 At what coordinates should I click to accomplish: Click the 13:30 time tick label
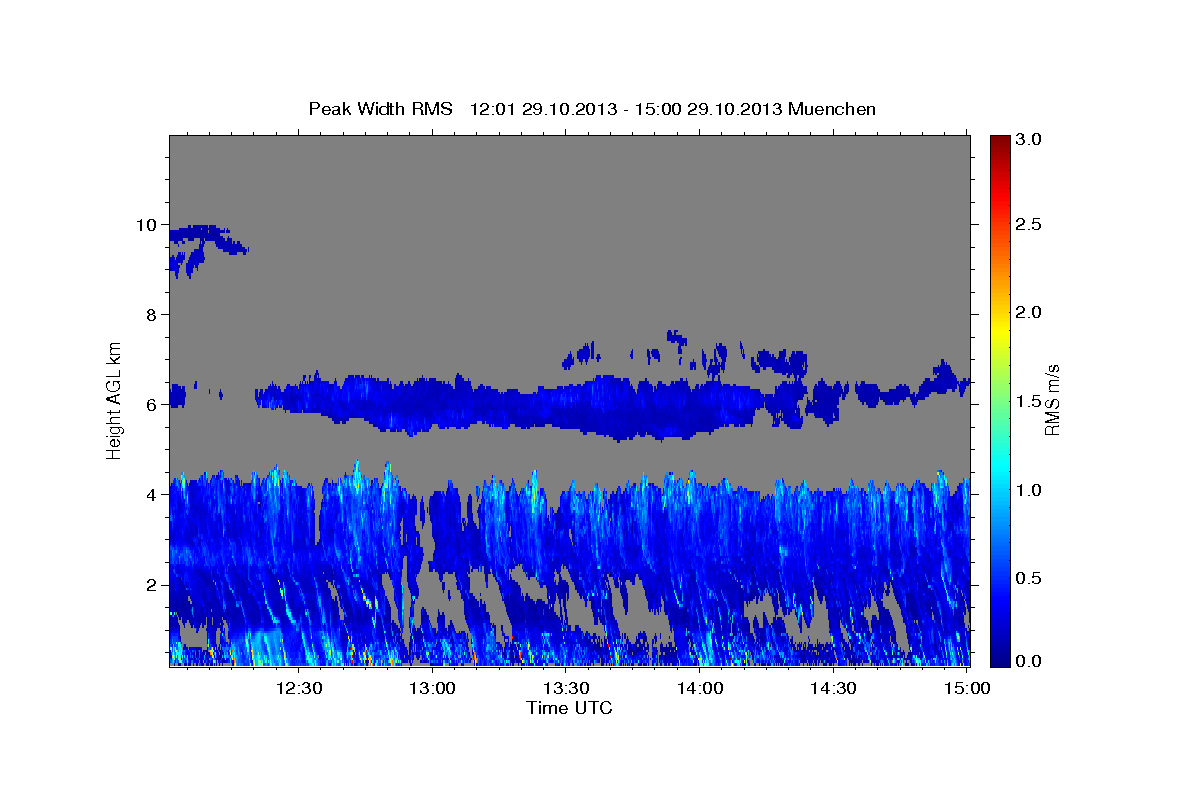[565, 689]
